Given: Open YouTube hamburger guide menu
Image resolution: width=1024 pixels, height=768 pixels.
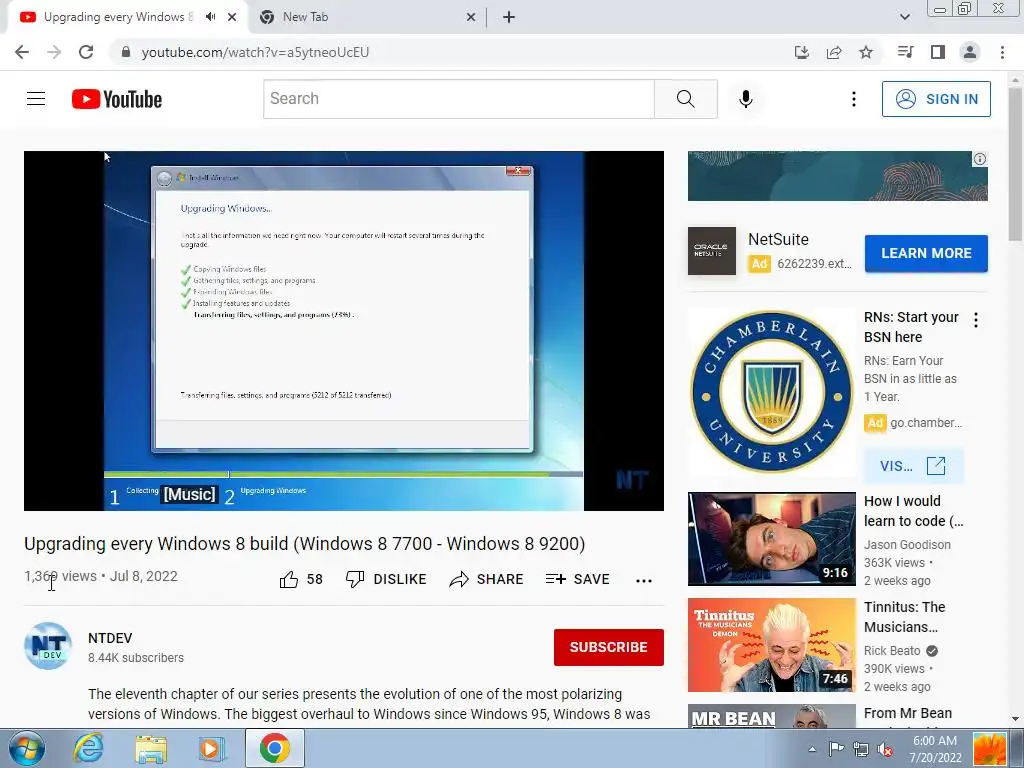Looking at the screenshot, I should 36,99.
